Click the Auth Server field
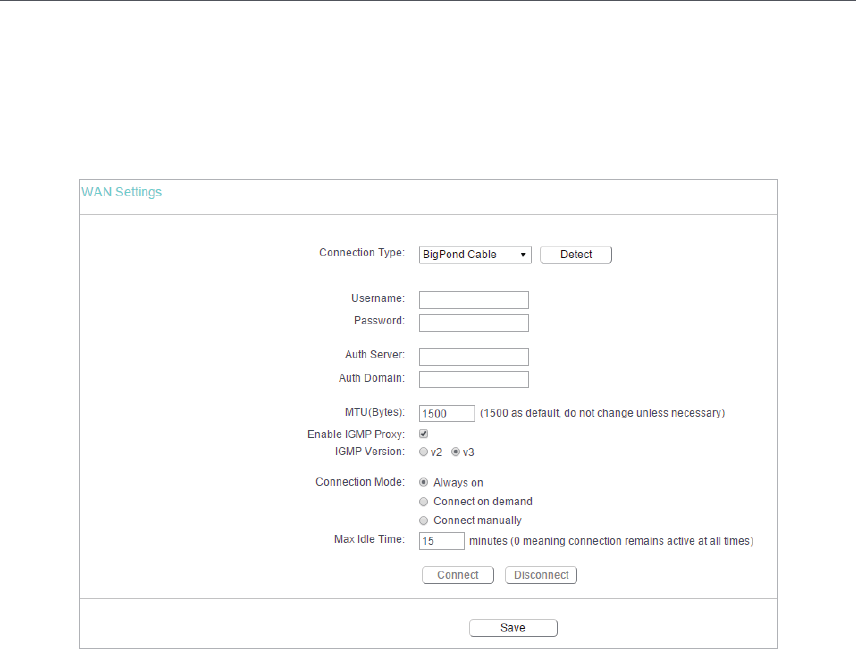This screenshot has height=649, width=856. click(474, 357)
